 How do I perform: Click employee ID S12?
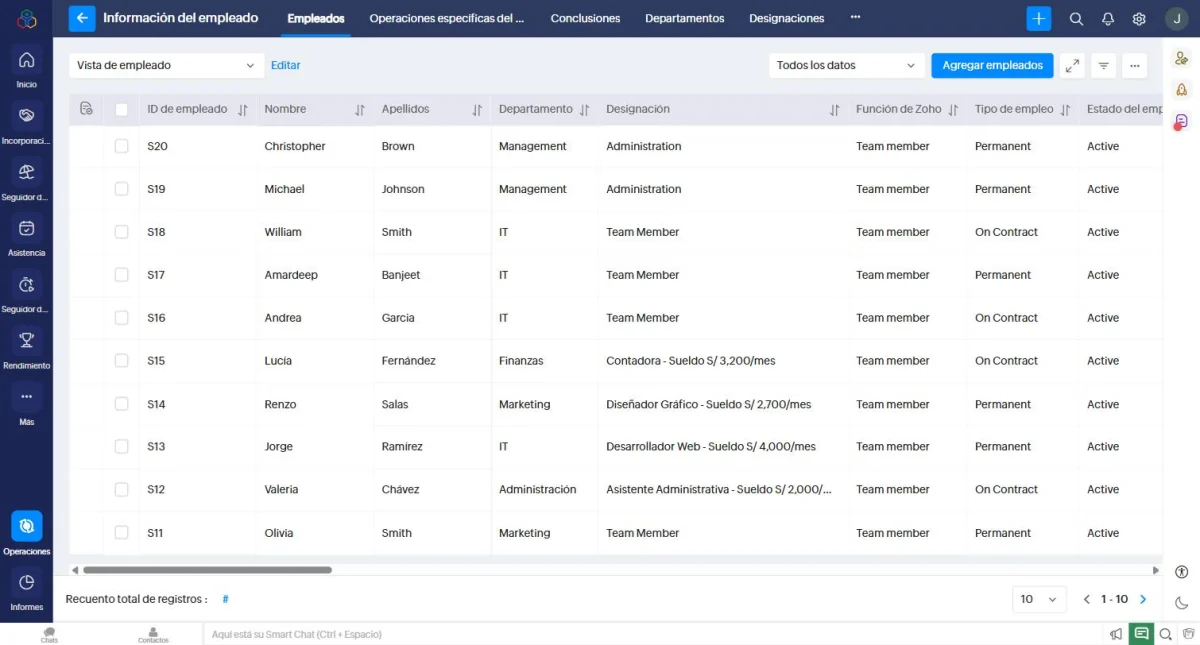pyautogui.click(x=156, y=490)
